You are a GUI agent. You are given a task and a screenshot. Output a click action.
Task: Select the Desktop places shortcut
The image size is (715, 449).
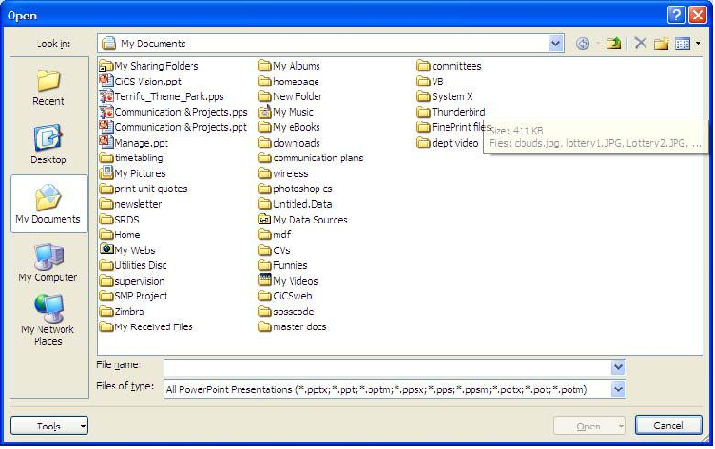48,144
